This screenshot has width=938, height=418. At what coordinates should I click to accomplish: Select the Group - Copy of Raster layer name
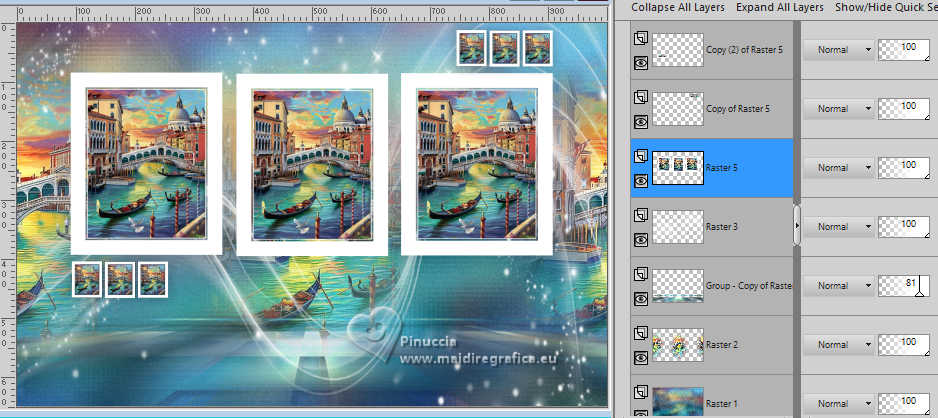[749, 286]
